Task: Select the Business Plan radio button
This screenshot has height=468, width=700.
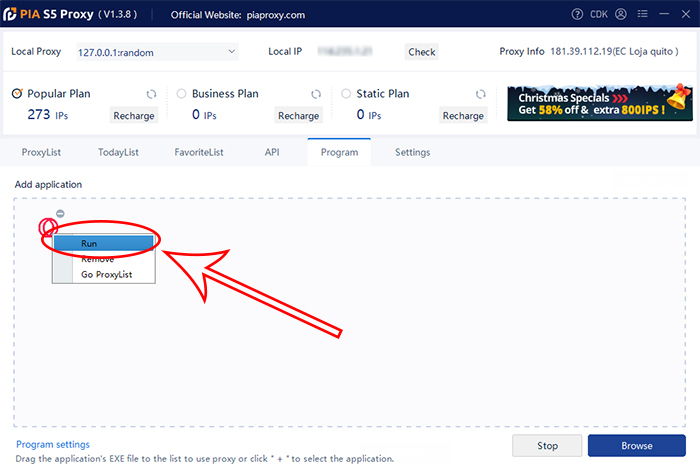Action: (x=181, y=94)
